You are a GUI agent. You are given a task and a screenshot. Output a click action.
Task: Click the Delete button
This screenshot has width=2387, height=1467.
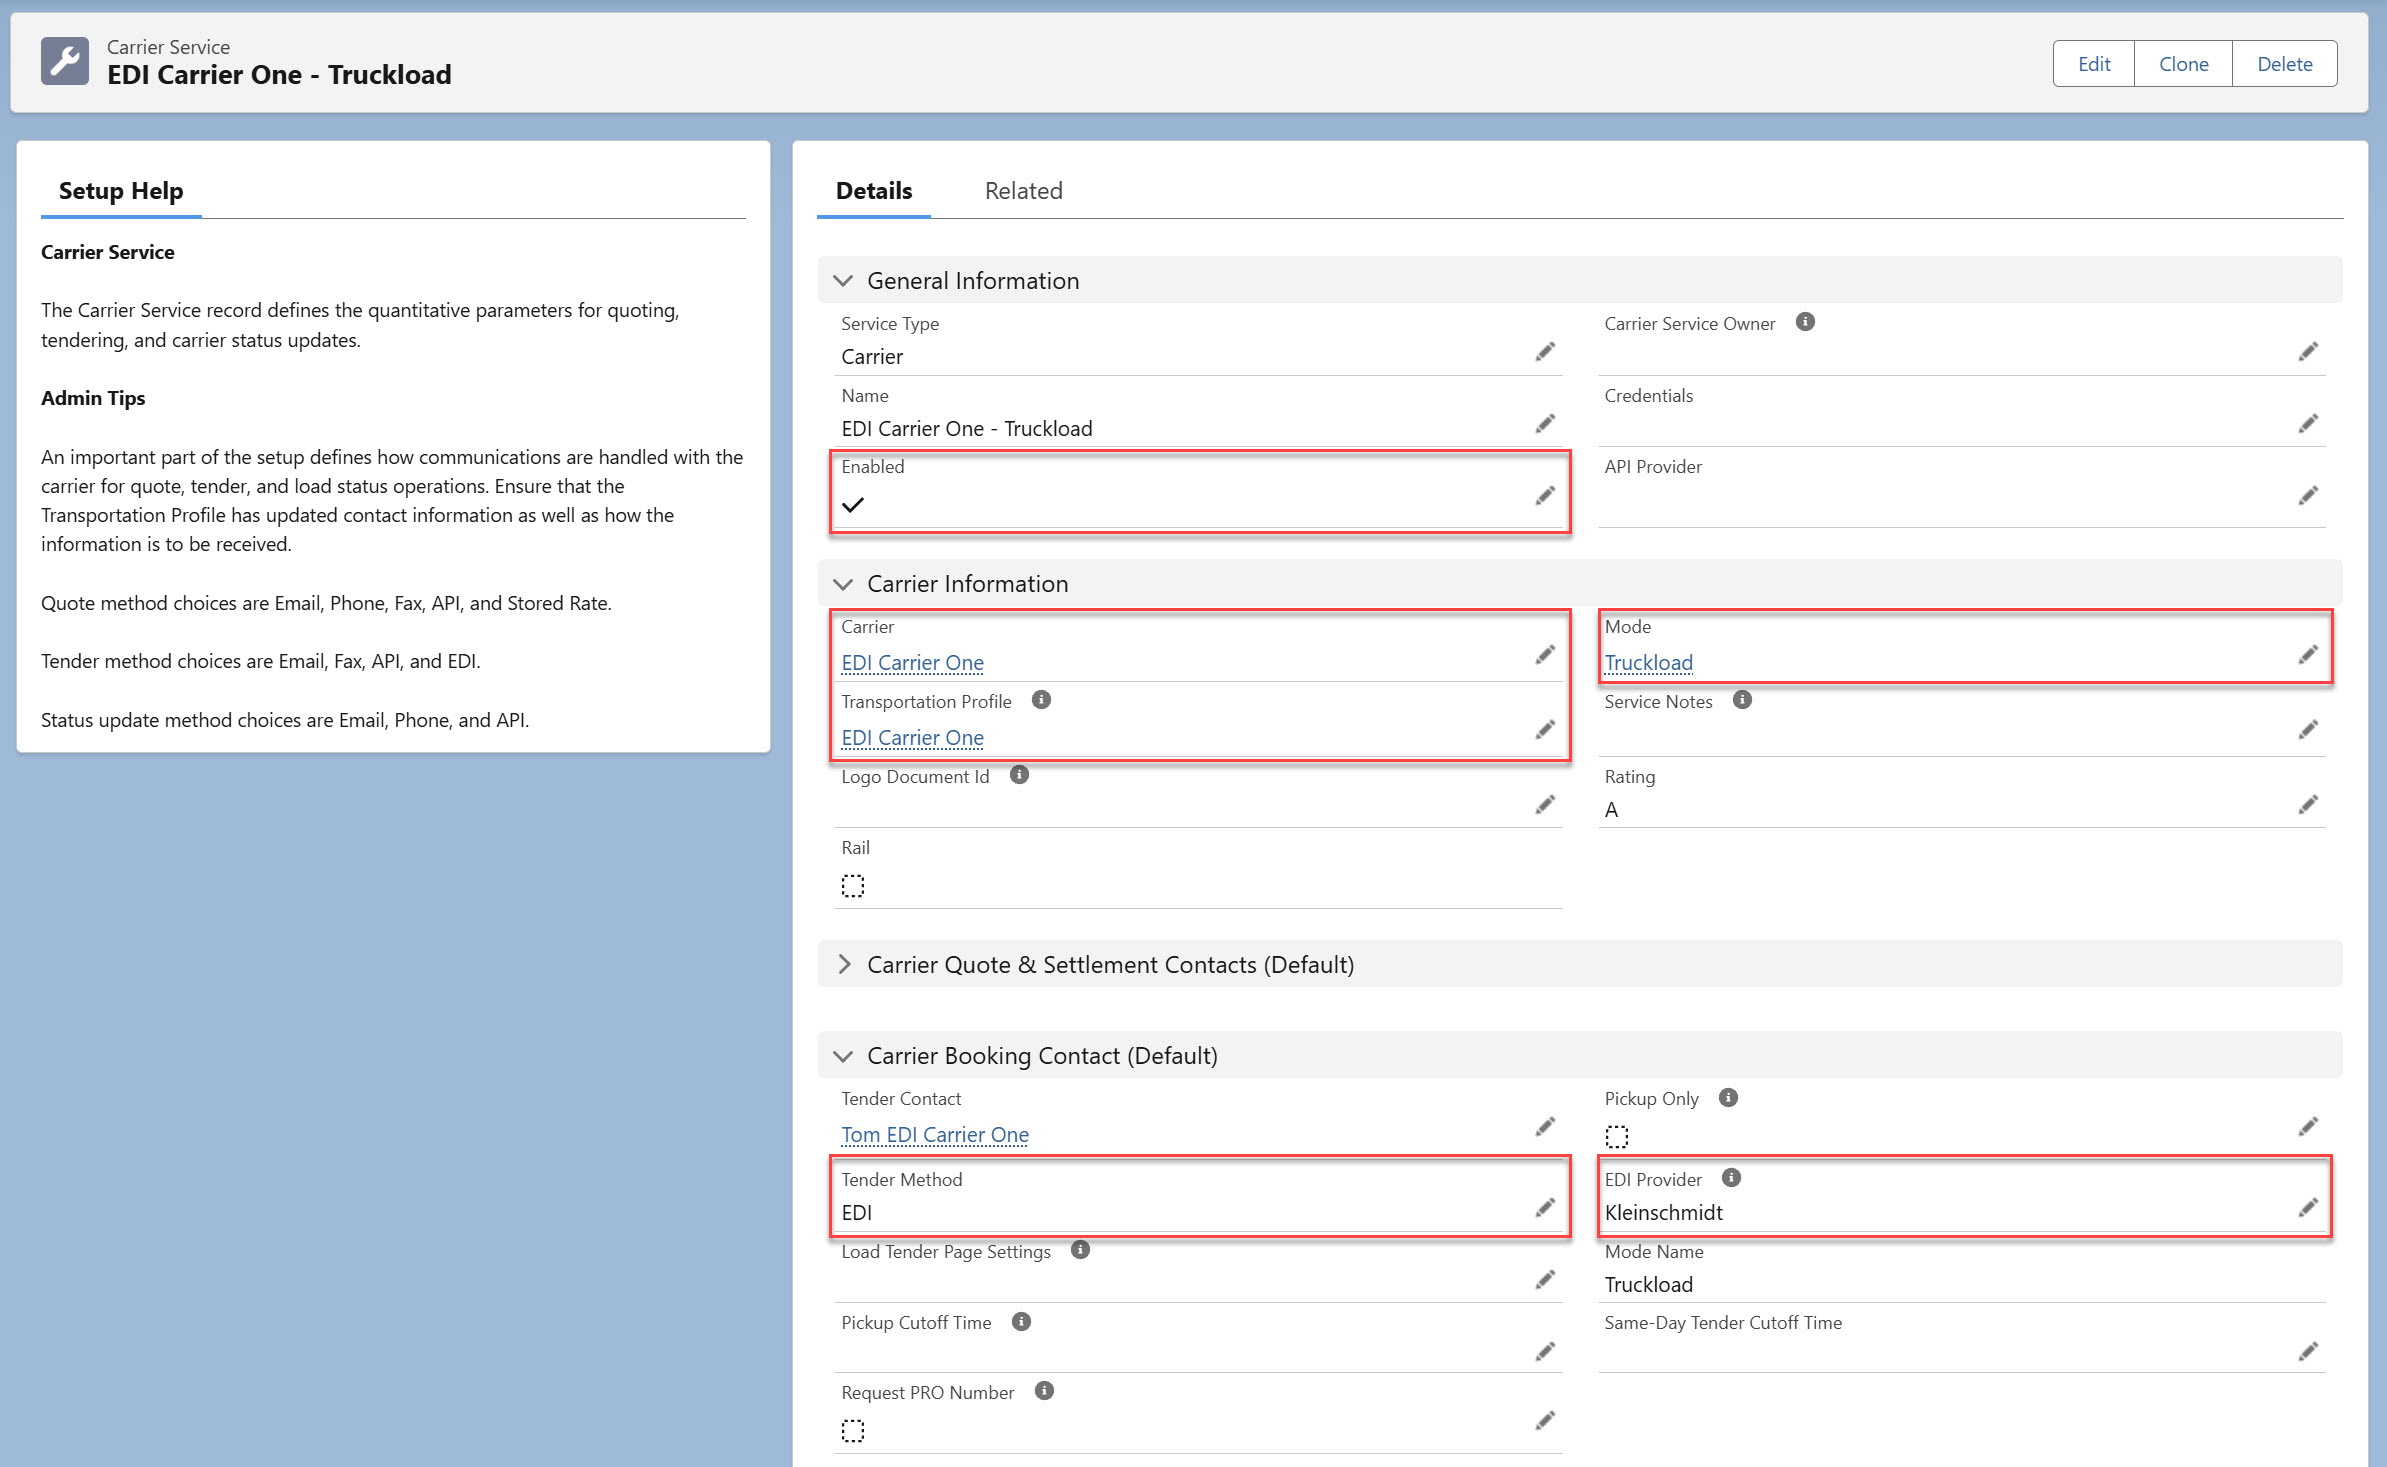point(2285,64)
